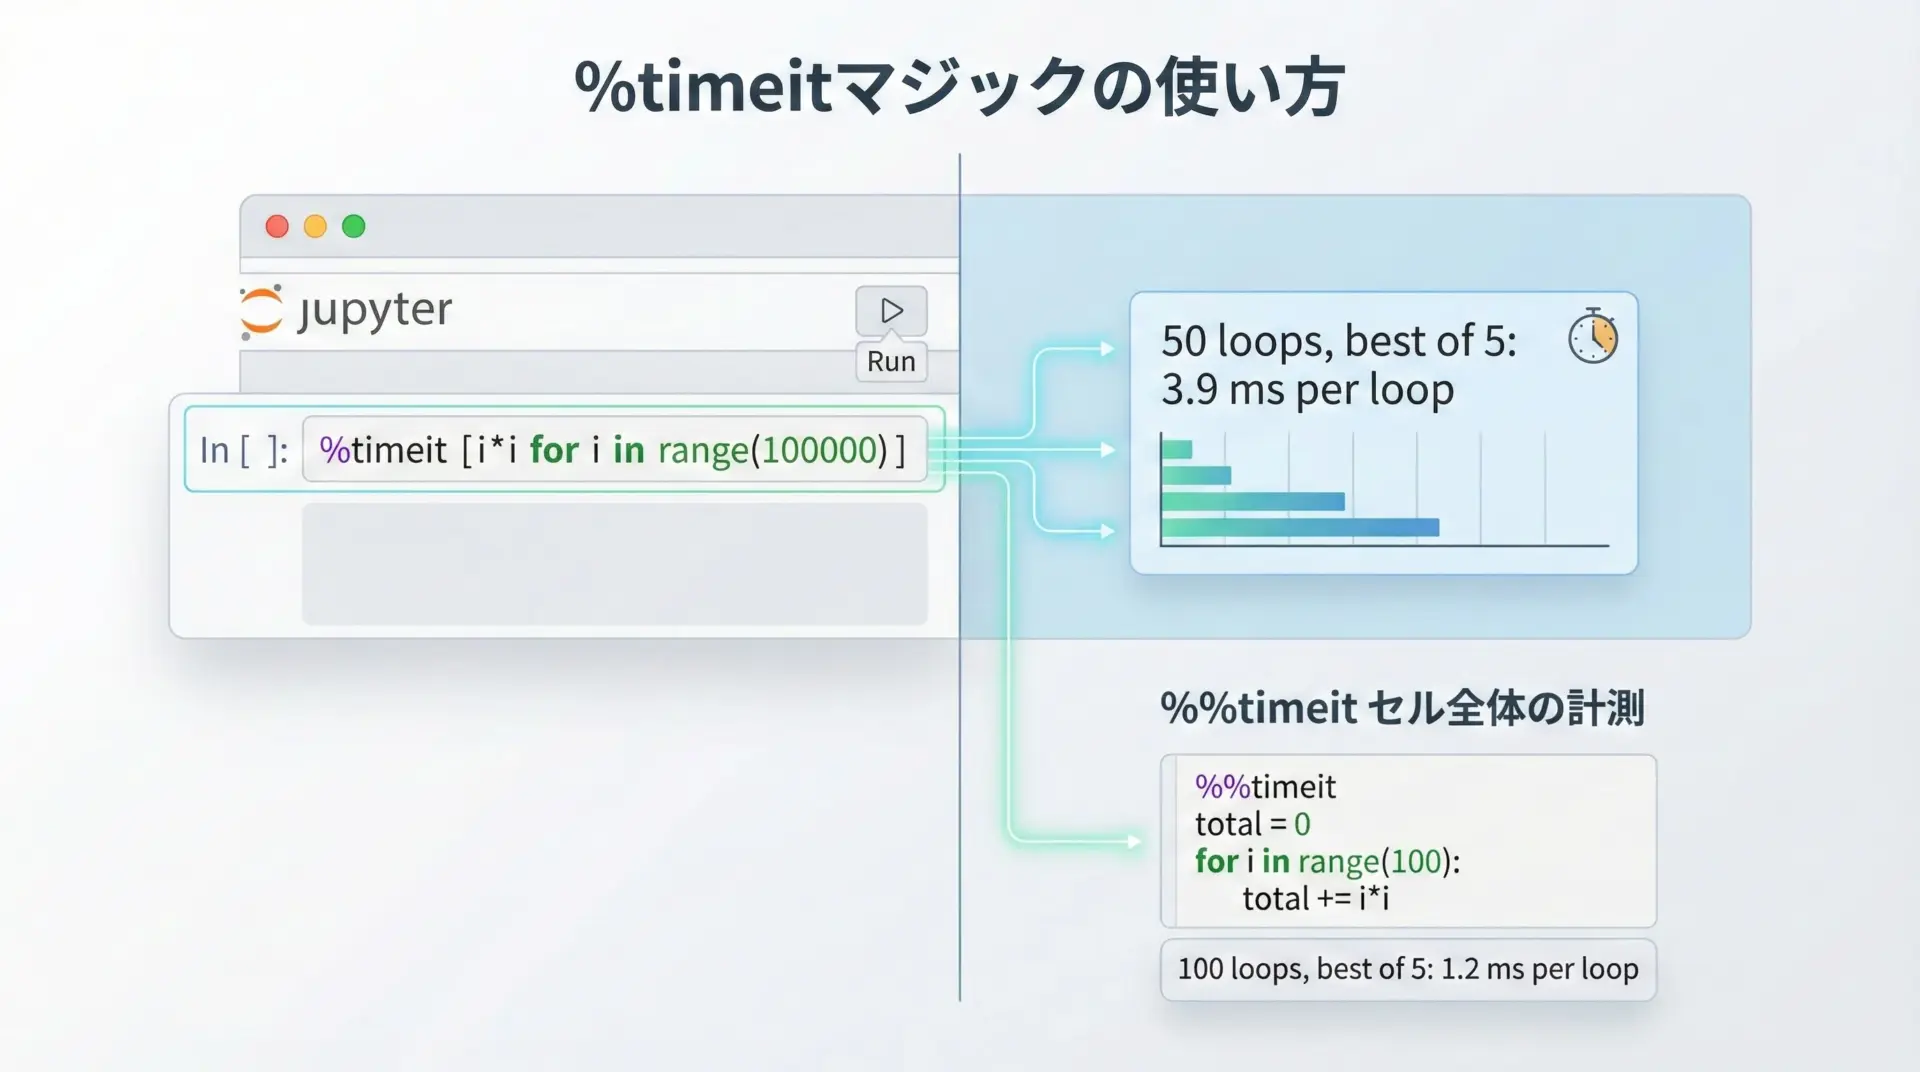Click the "50 loops, best of 5" result text
The height and width of the screenshot is (1072, 1920).
pyautogui.click(x=1338, y=342)
